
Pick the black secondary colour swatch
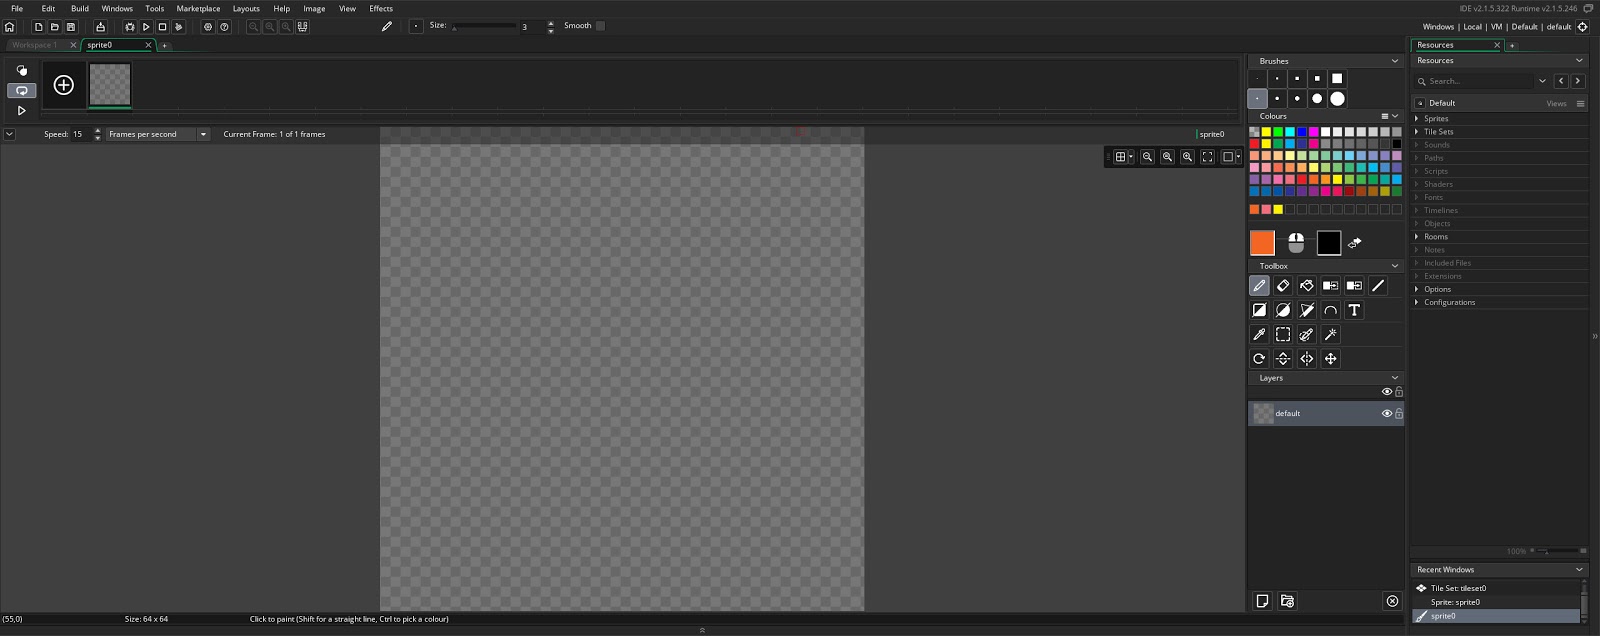point(1329,243)
